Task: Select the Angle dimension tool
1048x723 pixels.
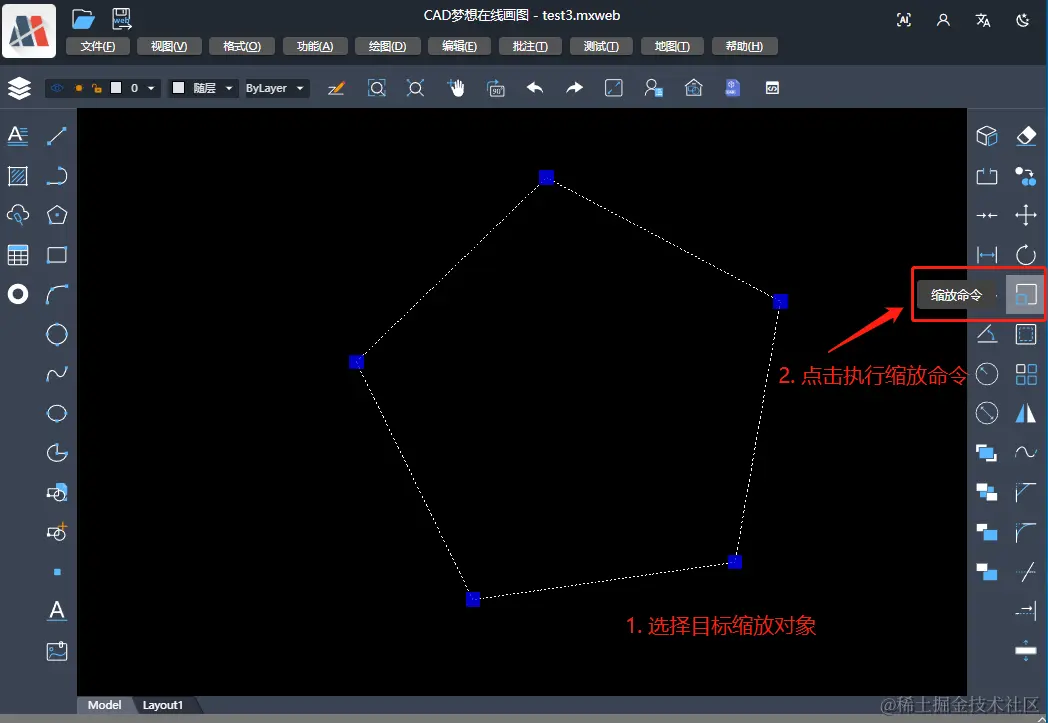Action: 987,334
